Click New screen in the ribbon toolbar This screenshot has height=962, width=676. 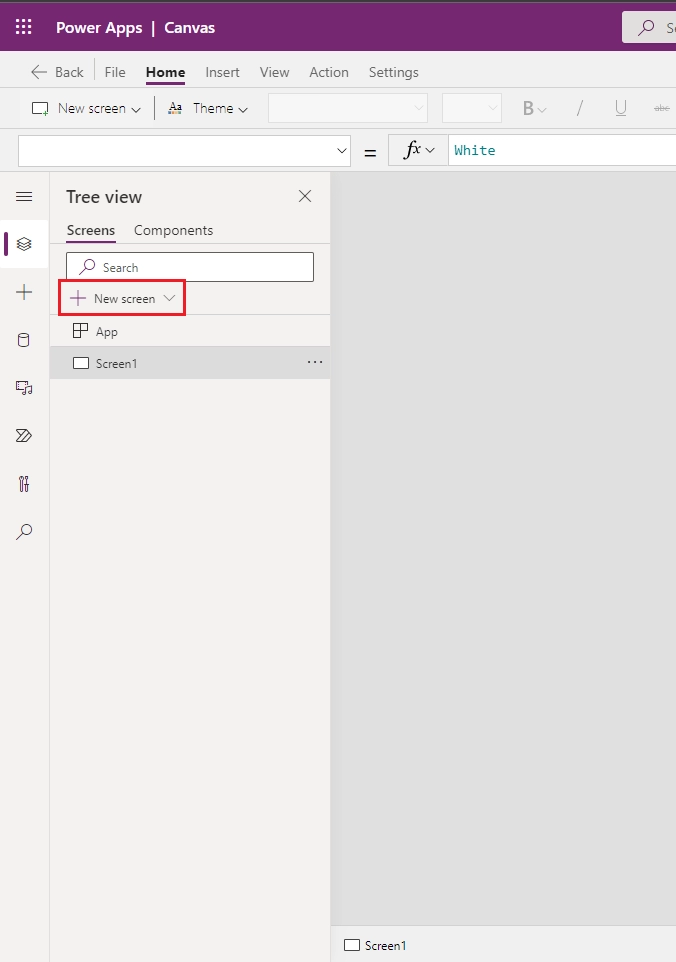pyautogui.click(x=86, y=109)
